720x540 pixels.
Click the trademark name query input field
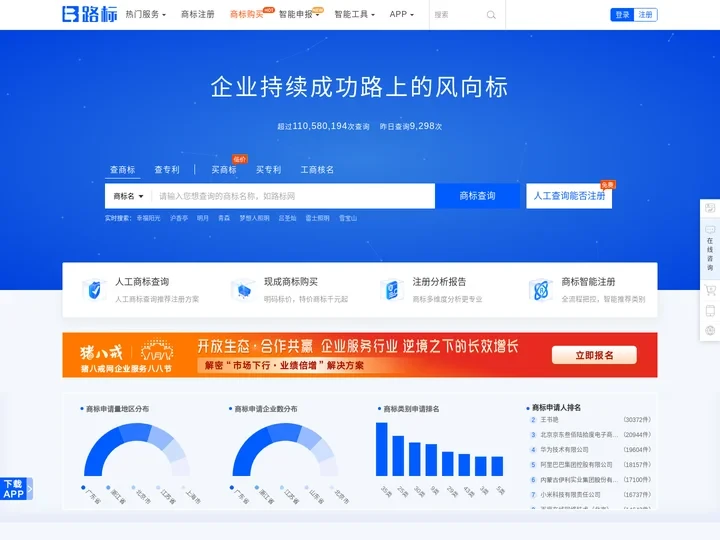point(294,196)
